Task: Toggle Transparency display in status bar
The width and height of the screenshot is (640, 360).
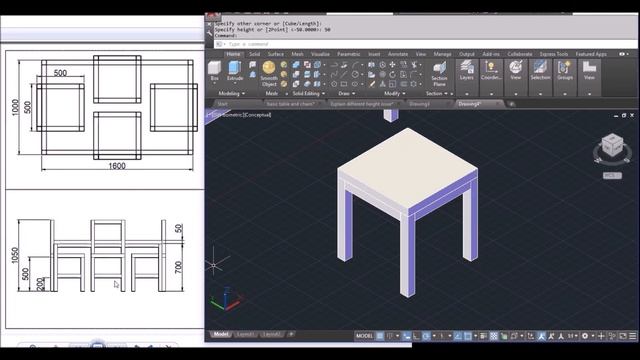Action: coord(493,336)
